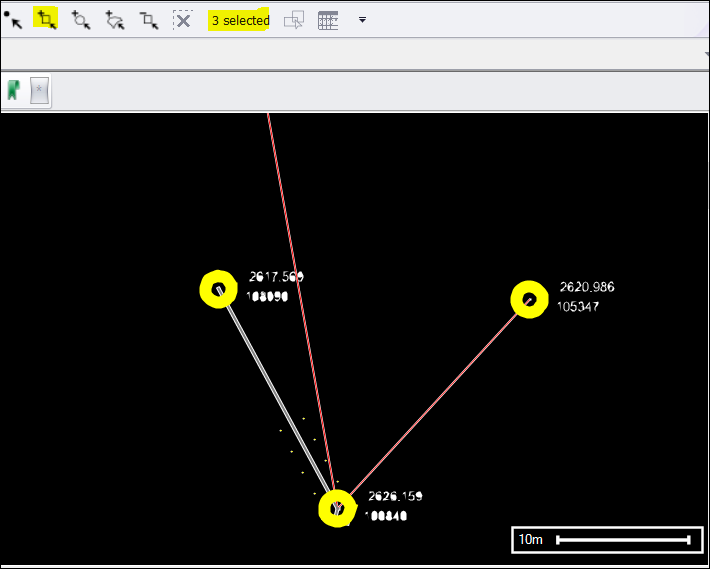Click the "3 selected" status label

pyautogui.click(x=240, y=20)
